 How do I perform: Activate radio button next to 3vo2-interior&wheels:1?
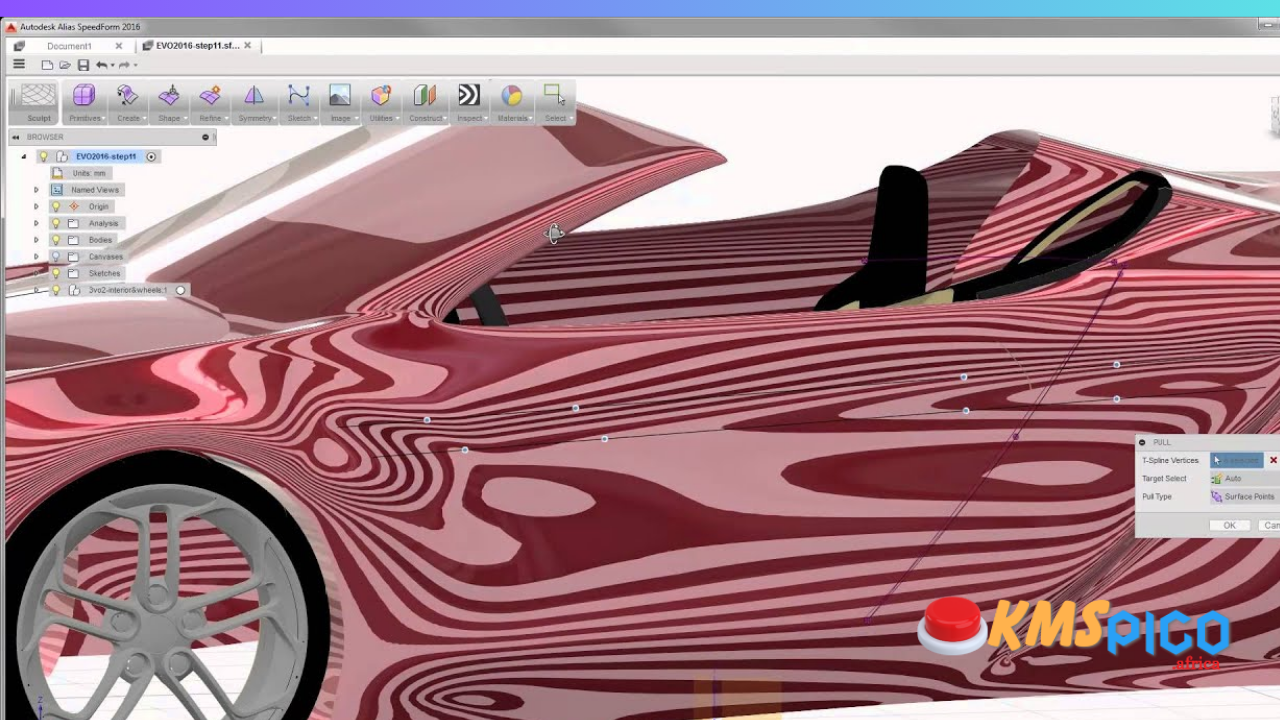click(x=180, y=290)
